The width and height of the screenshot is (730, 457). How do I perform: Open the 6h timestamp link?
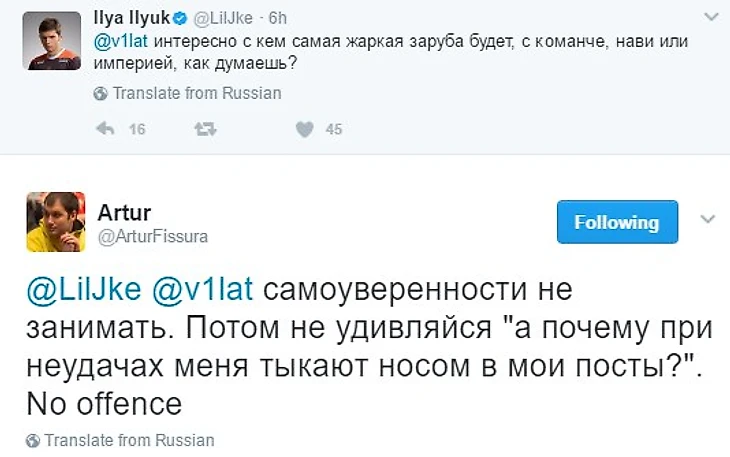[278, 17]
